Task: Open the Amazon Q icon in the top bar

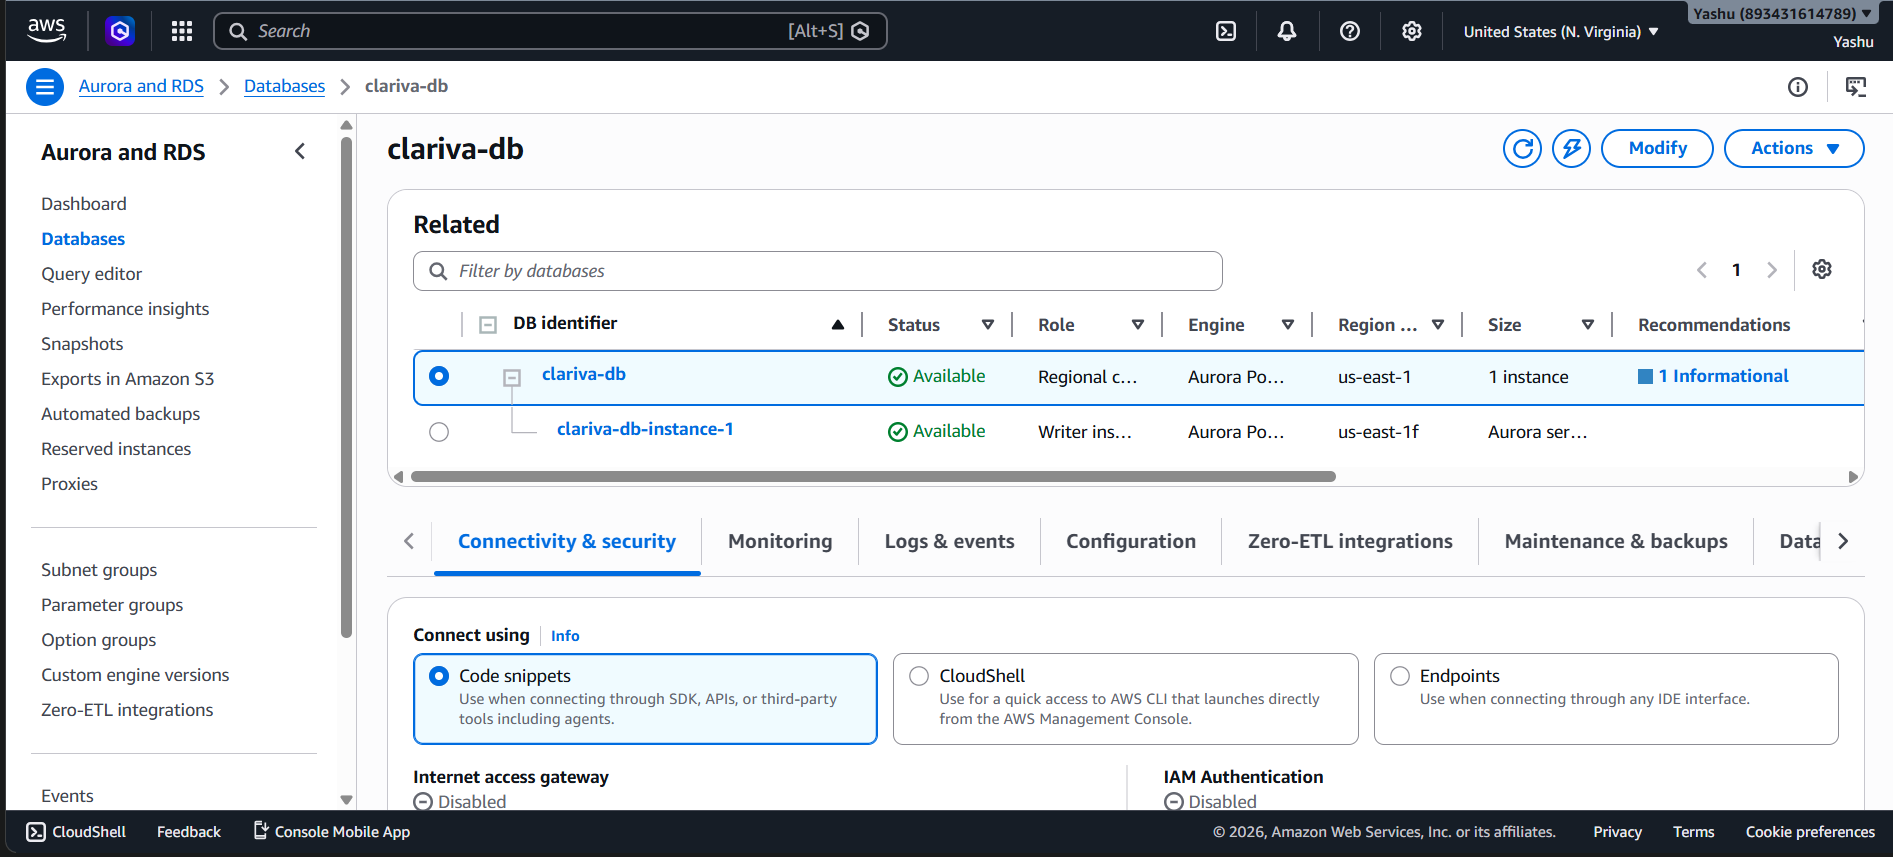Action: [120, 31]
